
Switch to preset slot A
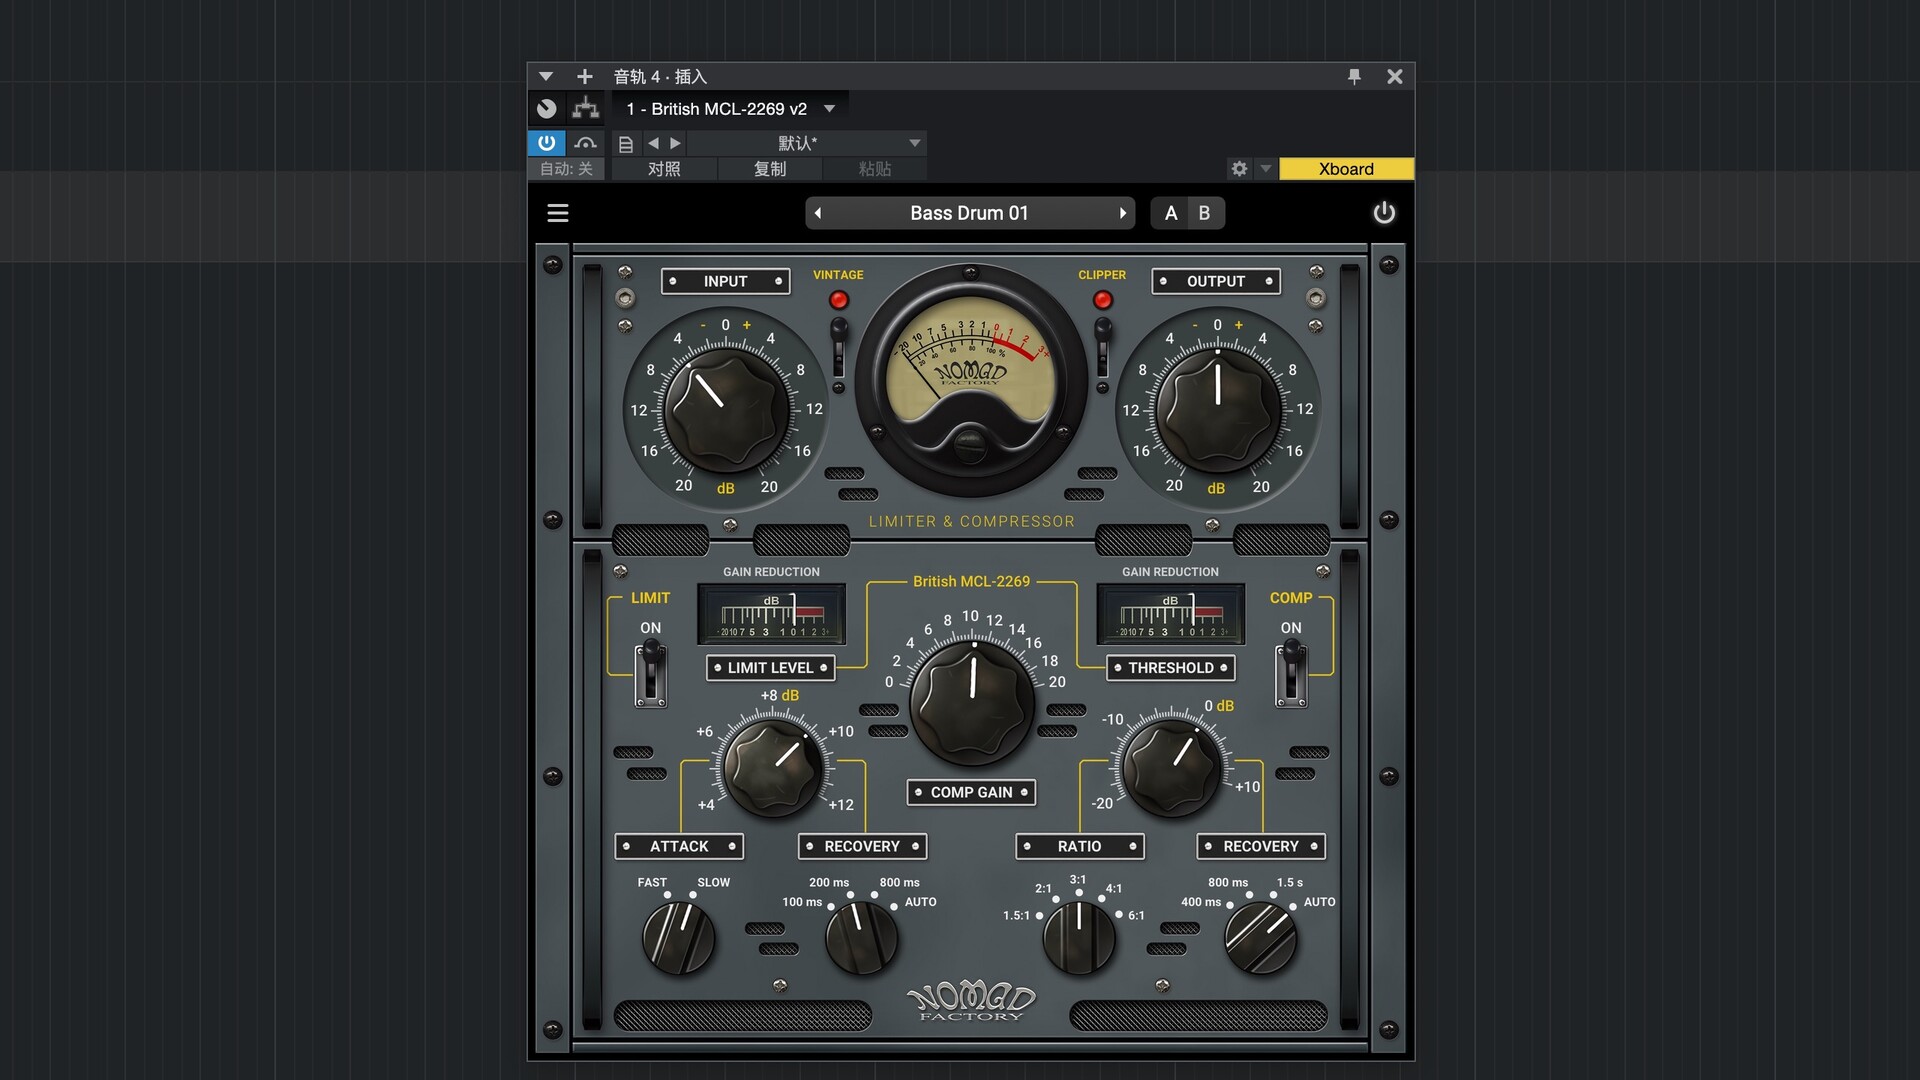pyautogui.click(x=1171, y=213)
